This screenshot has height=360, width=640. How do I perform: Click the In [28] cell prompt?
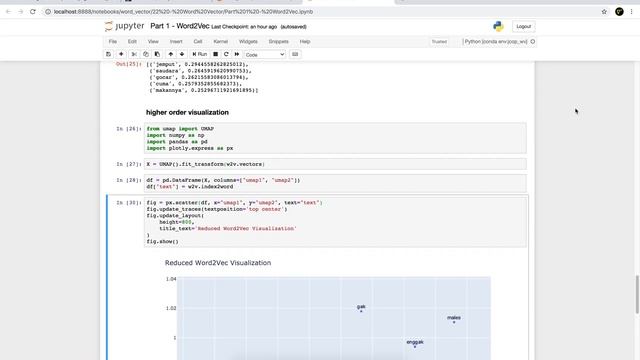click(129, 180)
